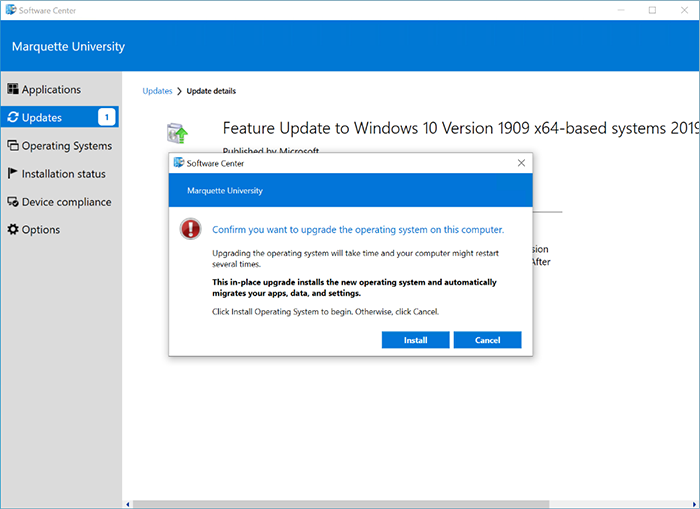Click the horizontal scrollbar at bottom
Screen dimensions: 700x509
(400, 503)
